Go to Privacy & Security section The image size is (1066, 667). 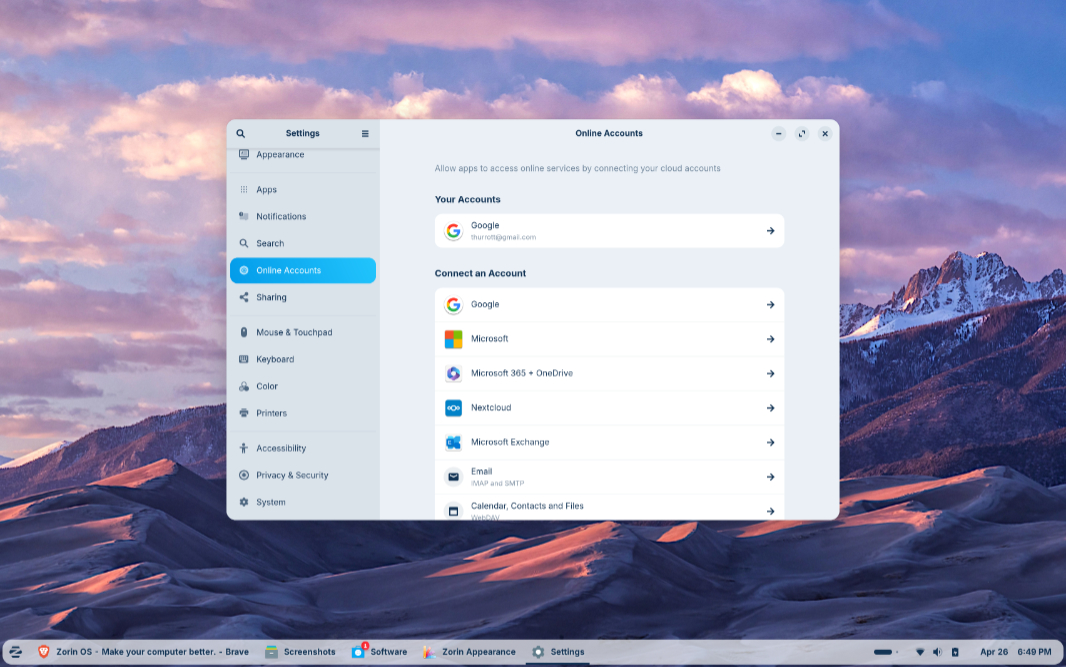point(292,475)
